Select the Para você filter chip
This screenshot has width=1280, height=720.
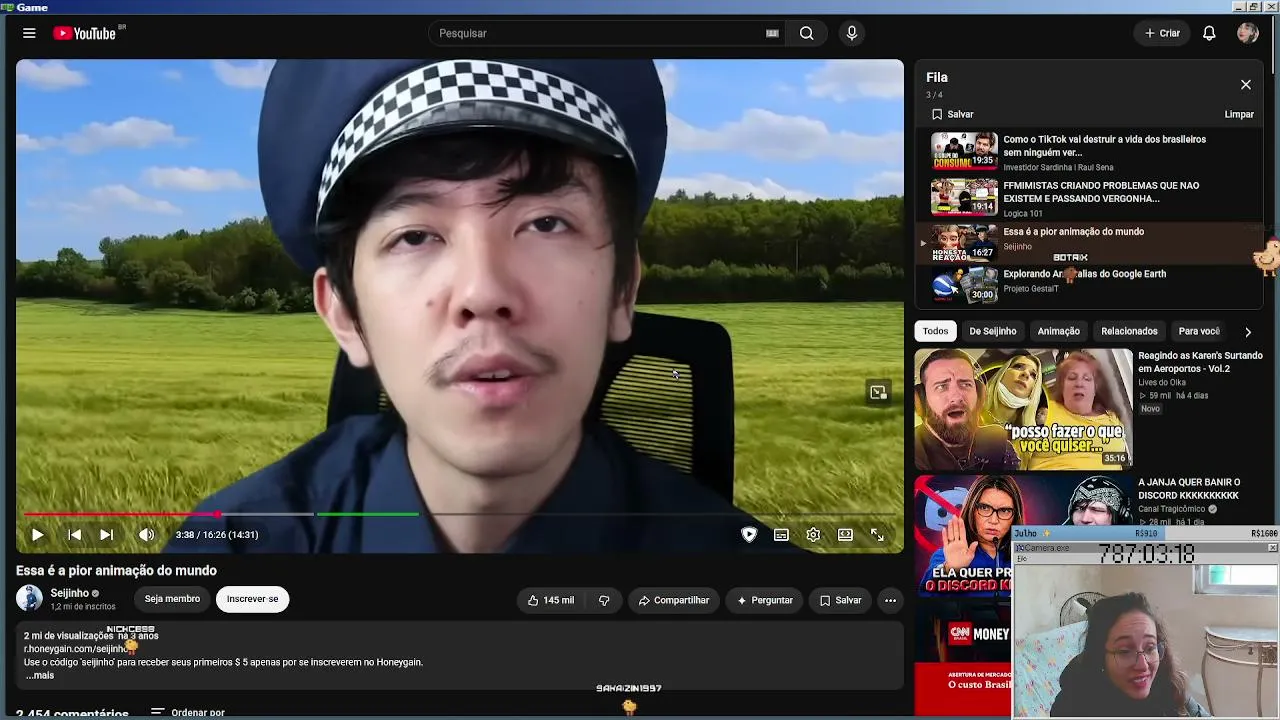click(x=1199, y=331)
